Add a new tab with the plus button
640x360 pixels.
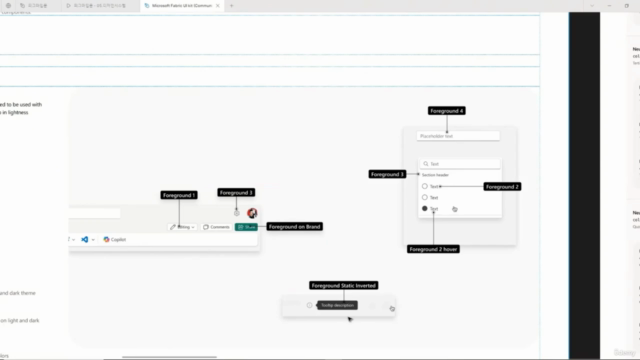coord(231,6)
